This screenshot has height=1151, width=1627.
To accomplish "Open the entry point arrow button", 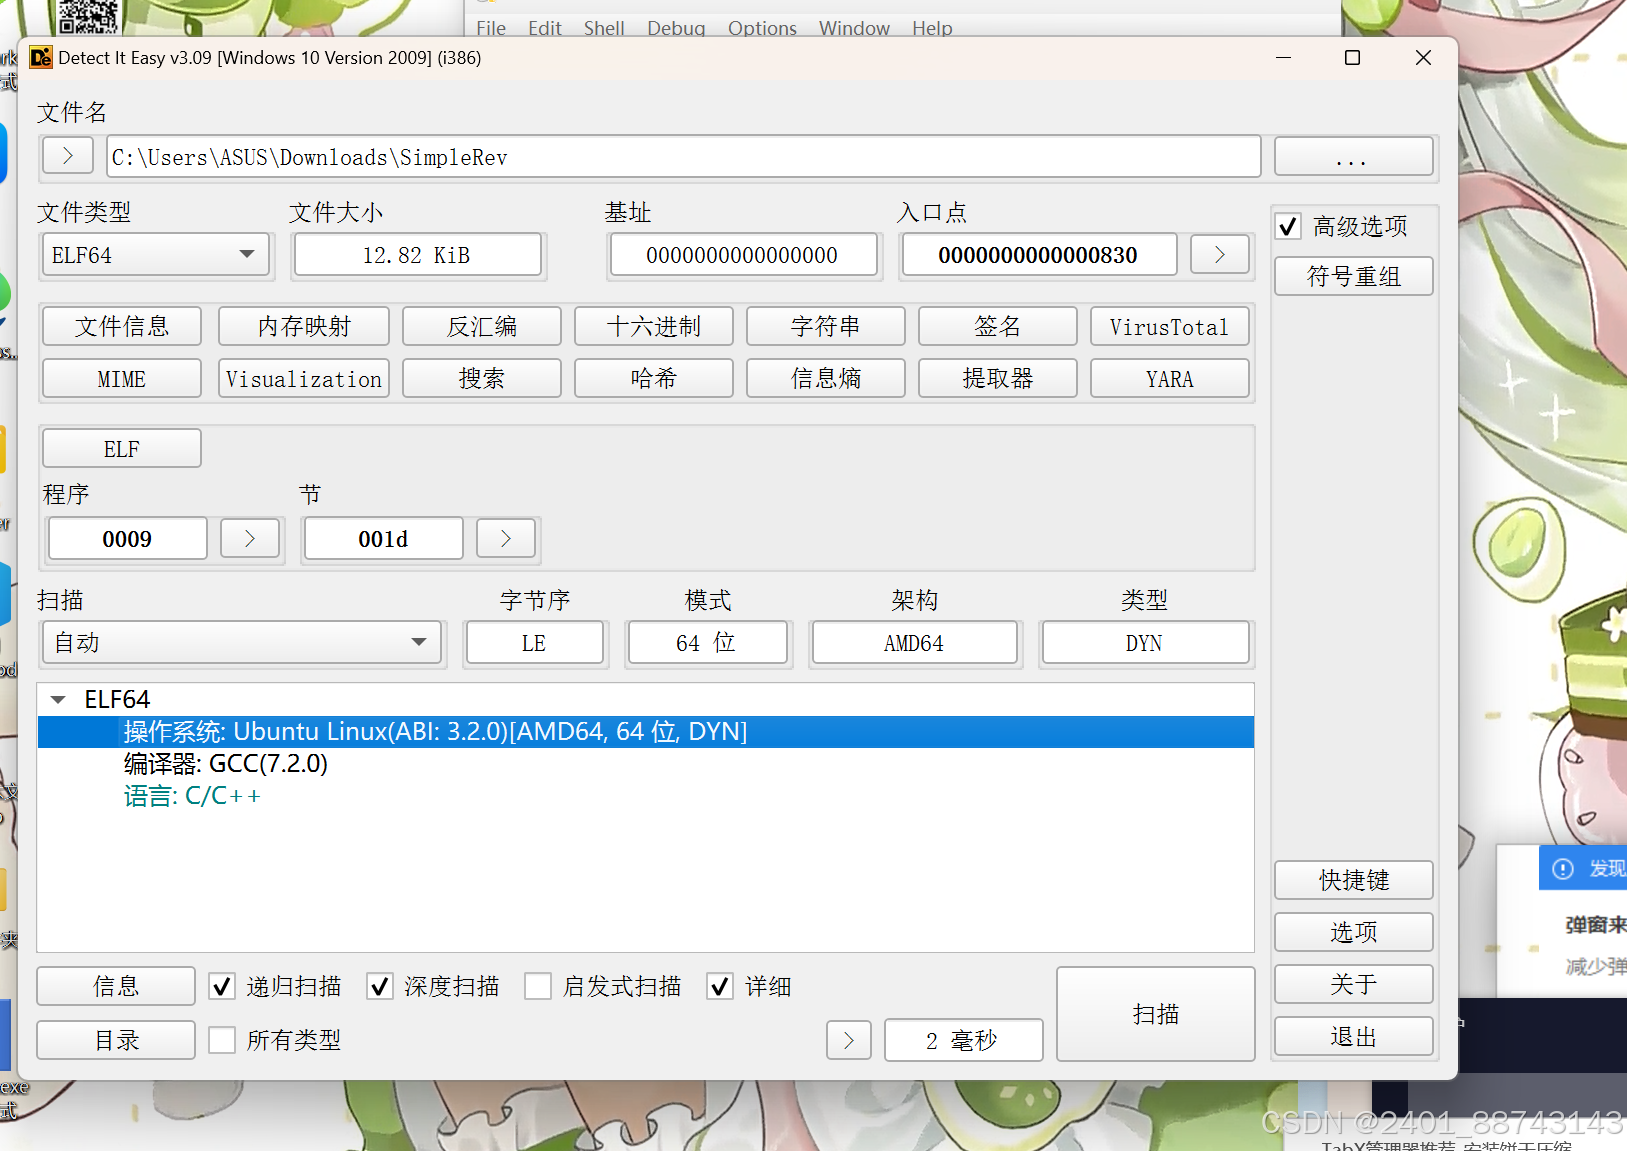I will tap(1219, 255).
